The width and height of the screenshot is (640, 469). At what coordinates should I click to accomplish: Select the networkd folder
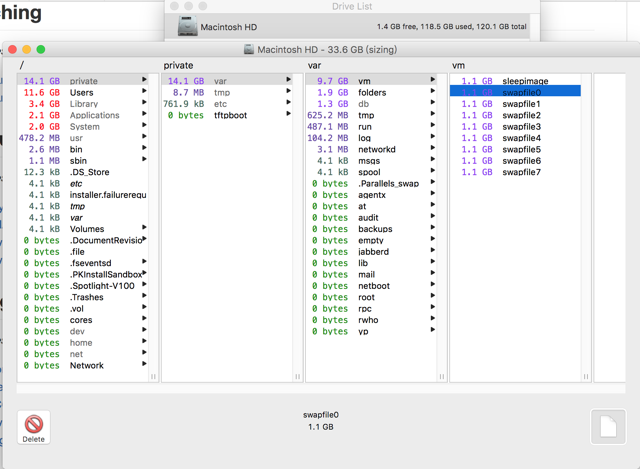pos(371,149)
